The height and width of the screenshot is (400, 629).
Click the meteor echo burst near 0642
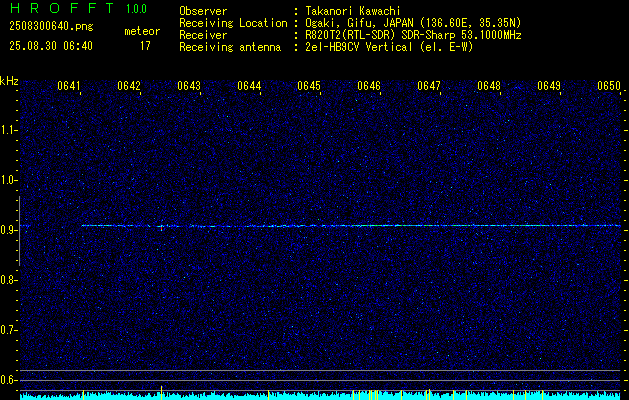162,227
